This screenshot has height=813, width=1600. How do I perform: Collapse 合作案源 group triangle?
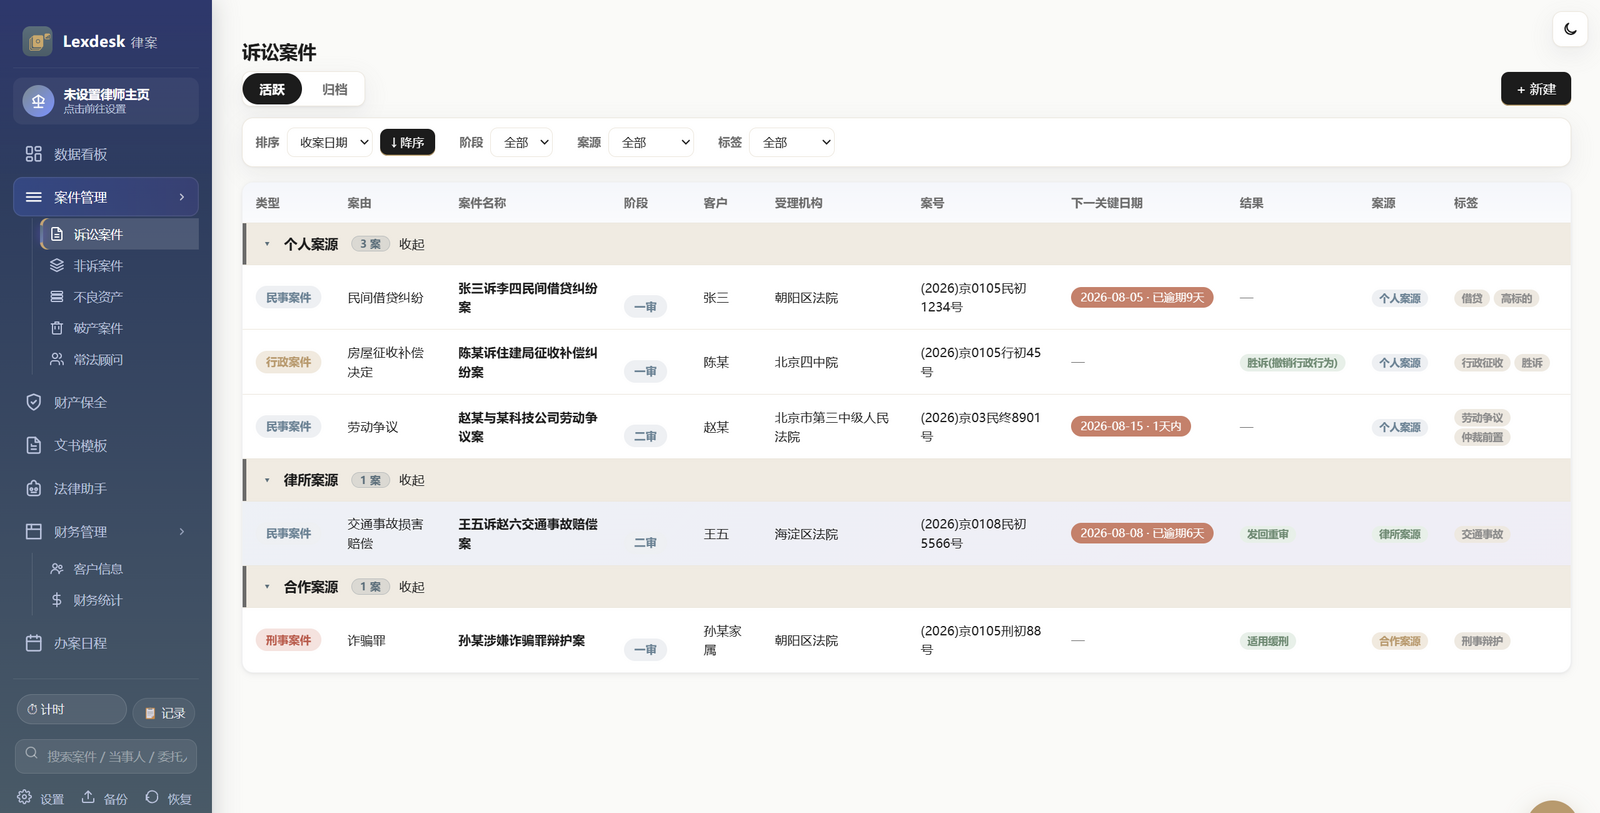pos(267,587)
